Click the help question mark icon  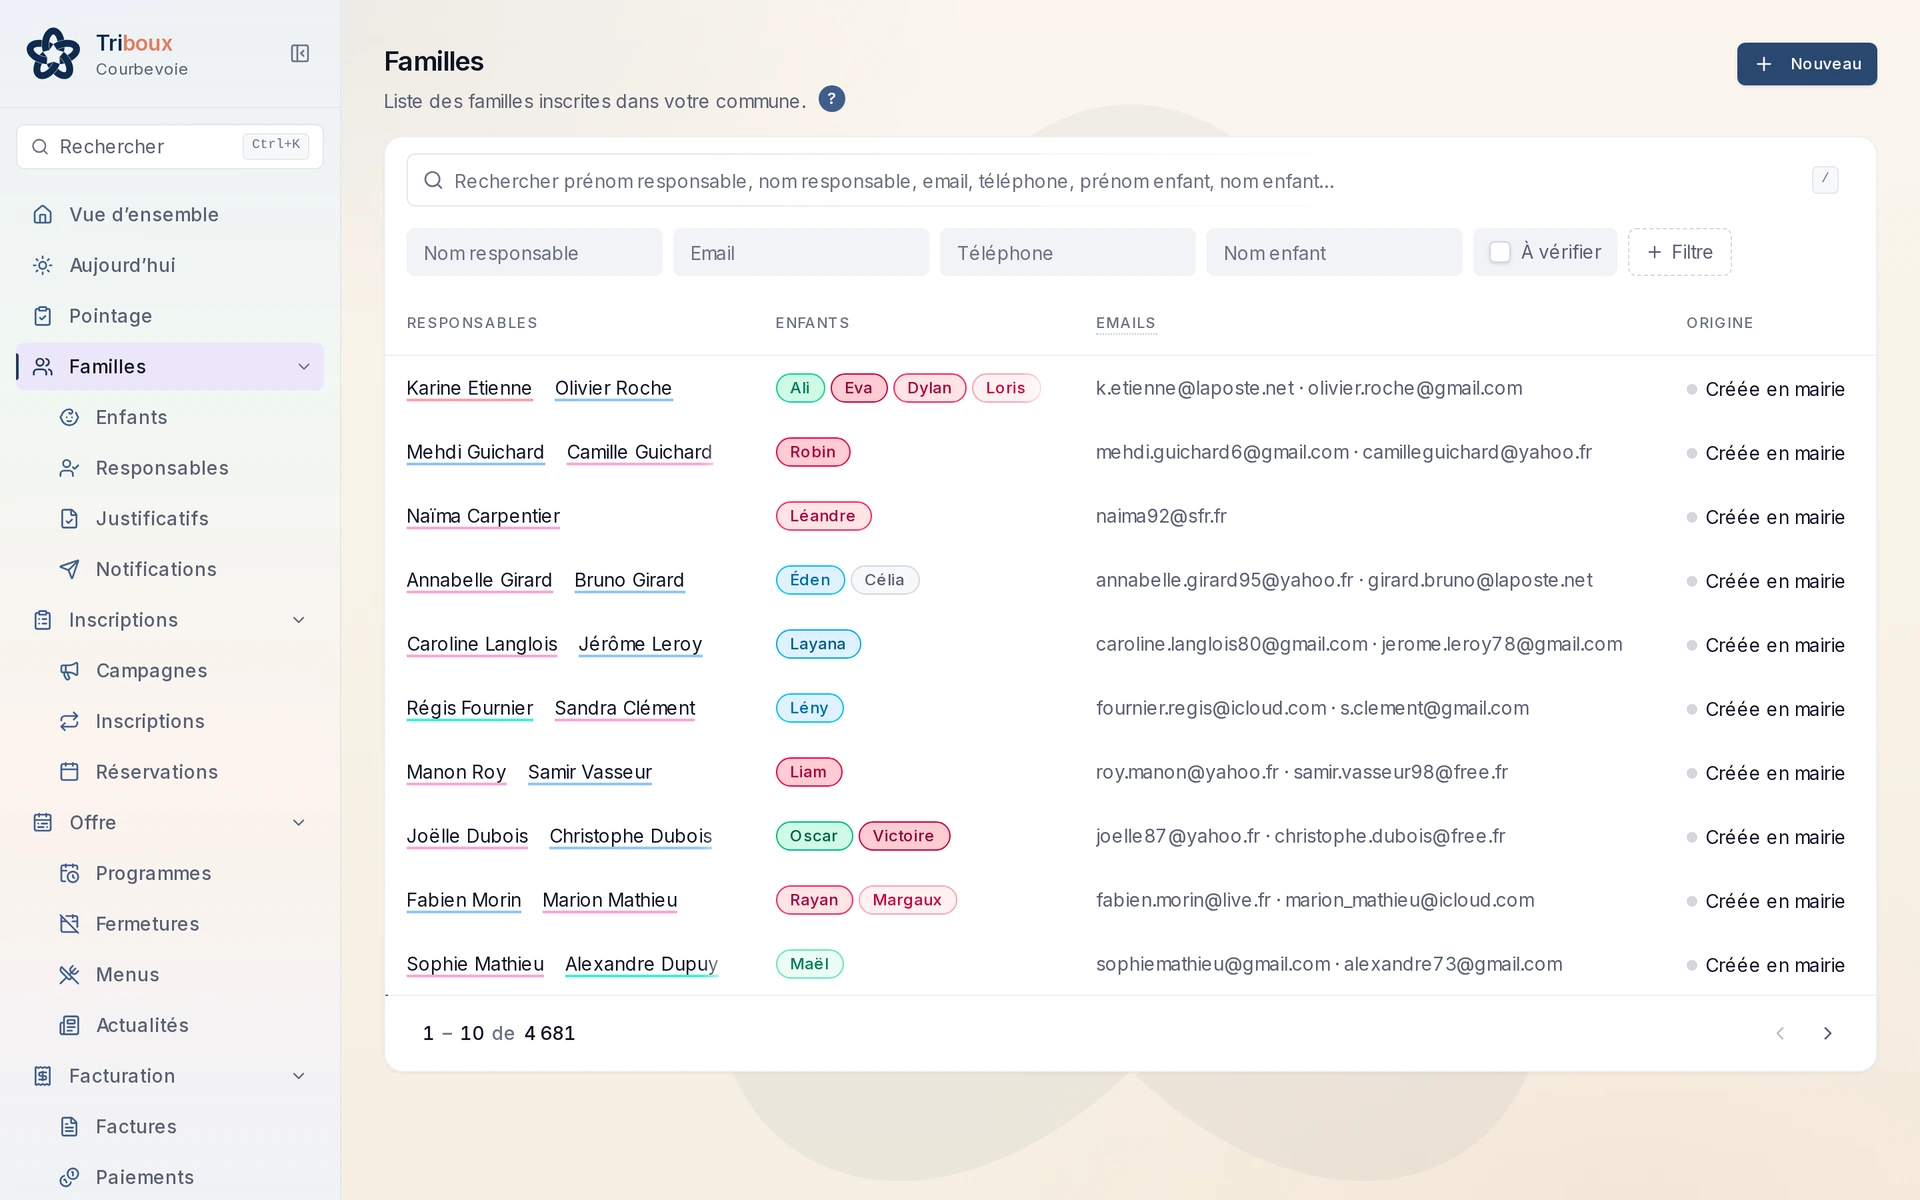tap(832, 99)
